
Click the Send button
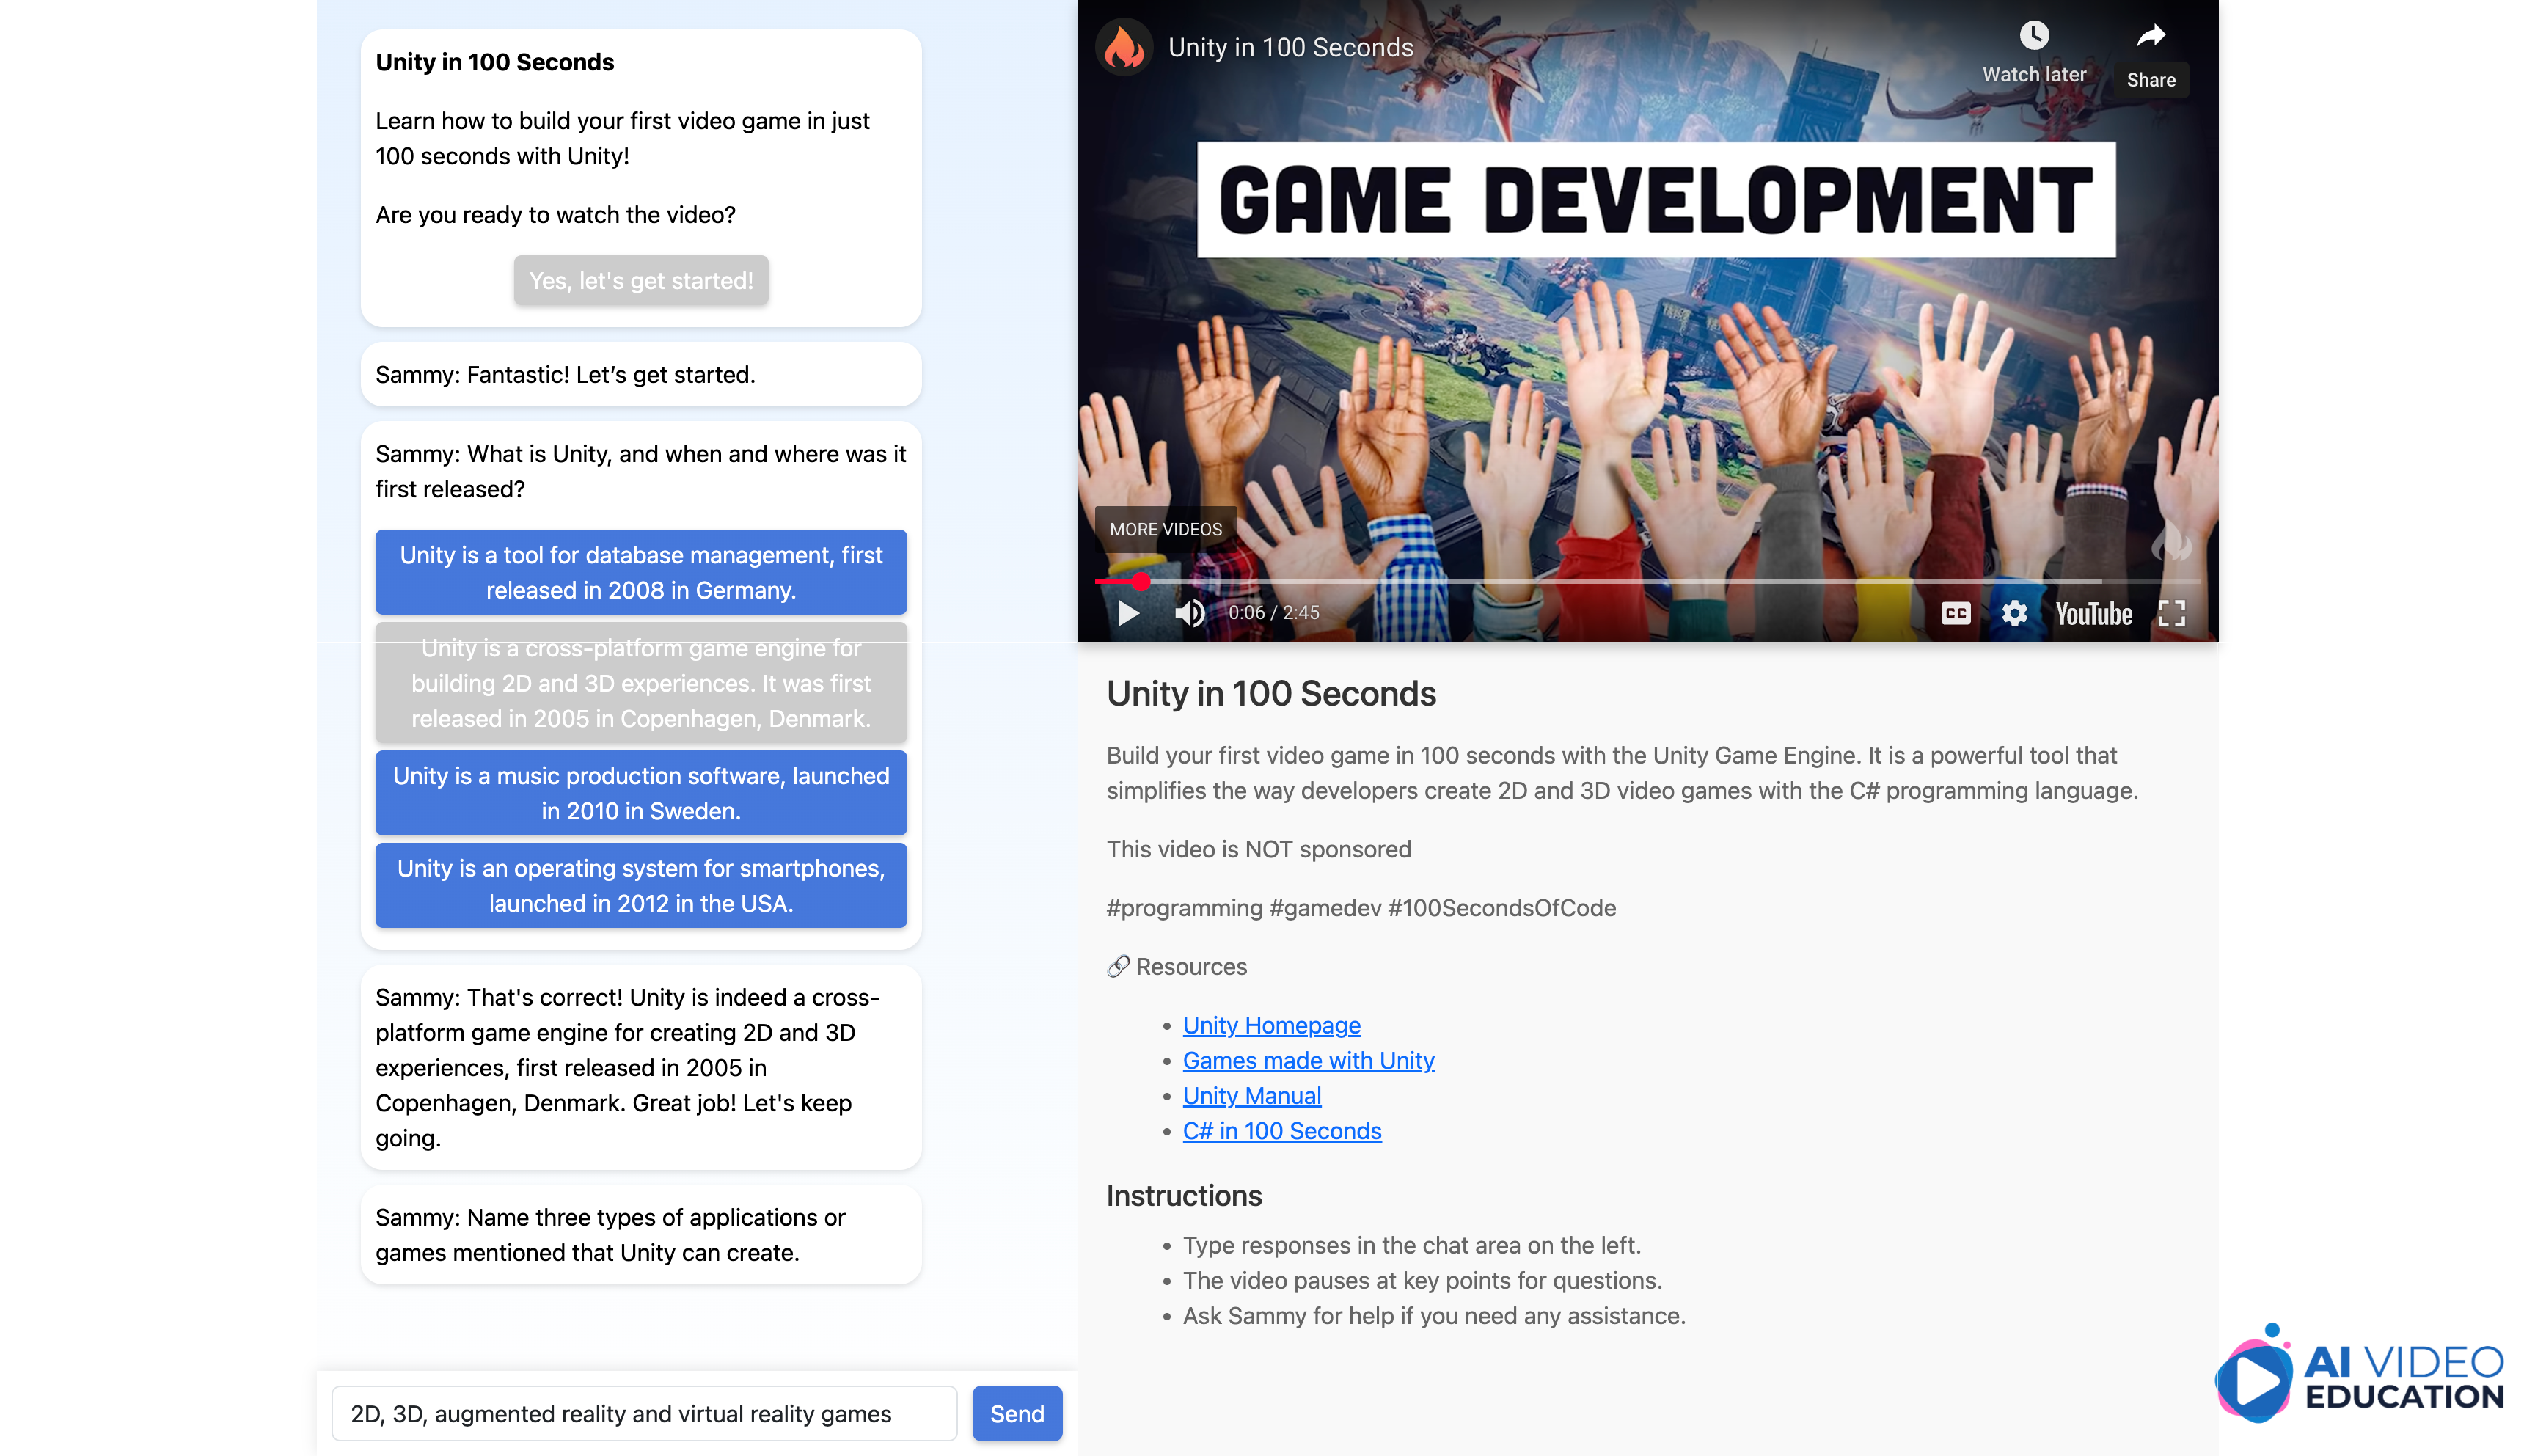1016,1413
